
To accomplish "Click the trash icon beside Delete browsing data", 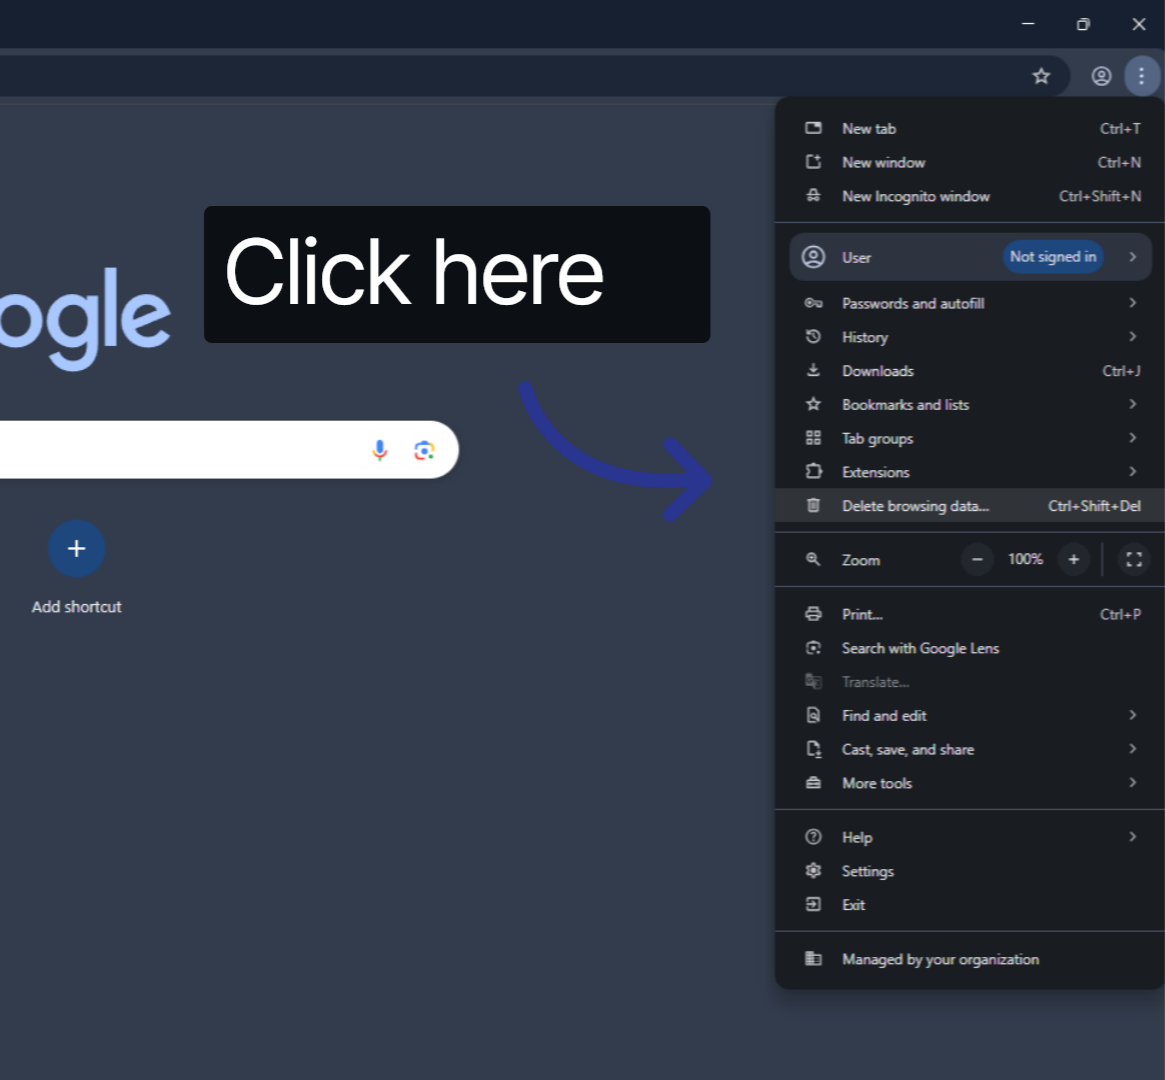I will (813, 506).
